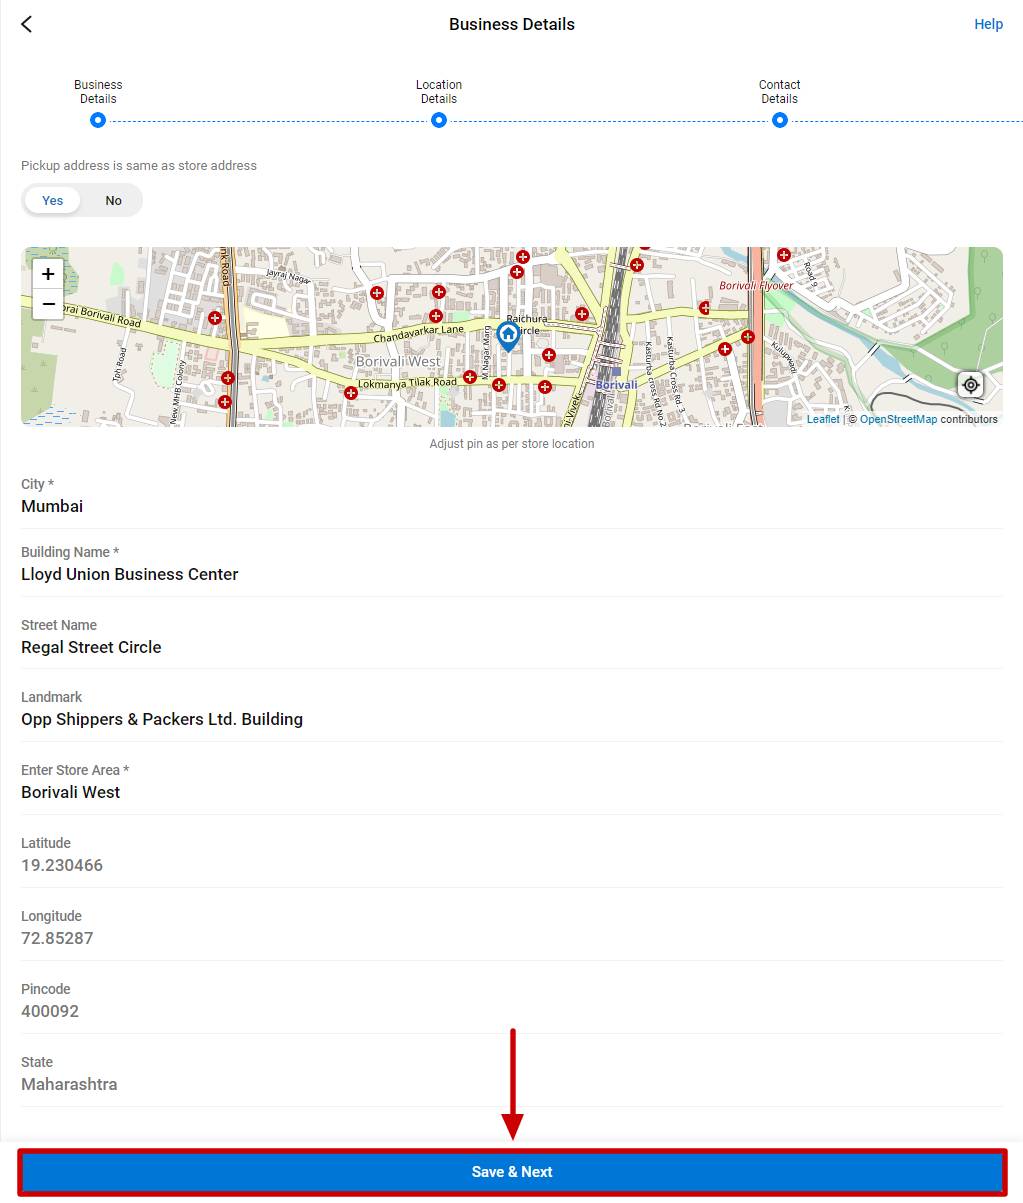Open the Help link
Image resolution: width=1023 pixels, height=1203 pixels.
[x=988, y=24]
